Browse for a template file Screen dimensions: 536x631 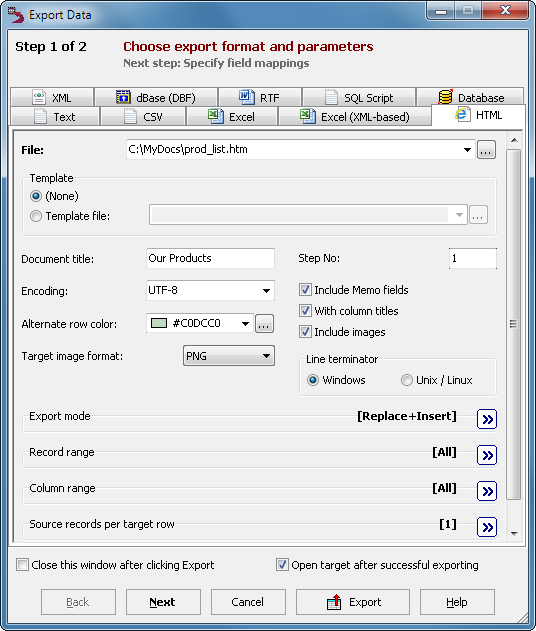click(478, 214)
